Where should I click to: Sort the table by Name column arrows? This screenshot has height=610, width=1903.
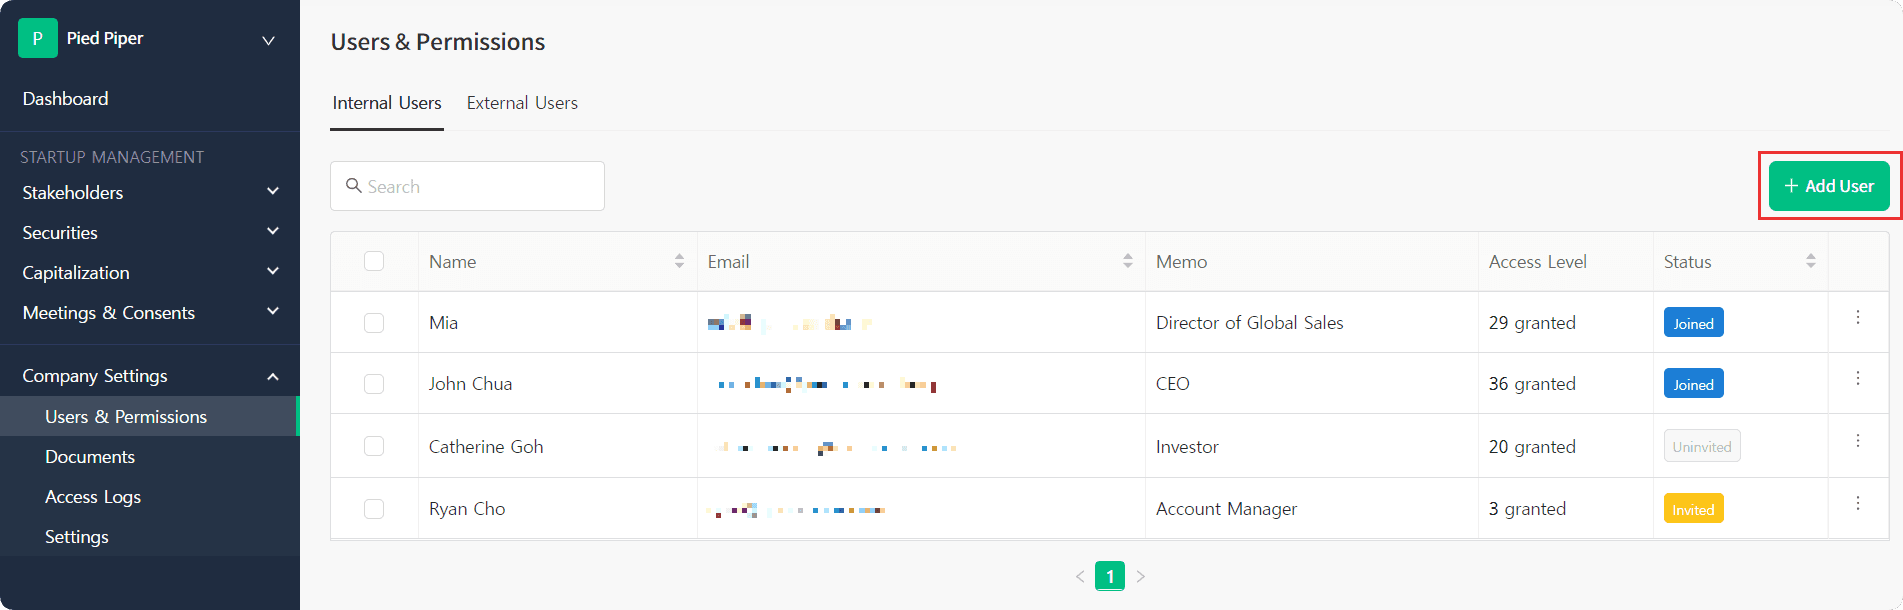click(679, 261)
